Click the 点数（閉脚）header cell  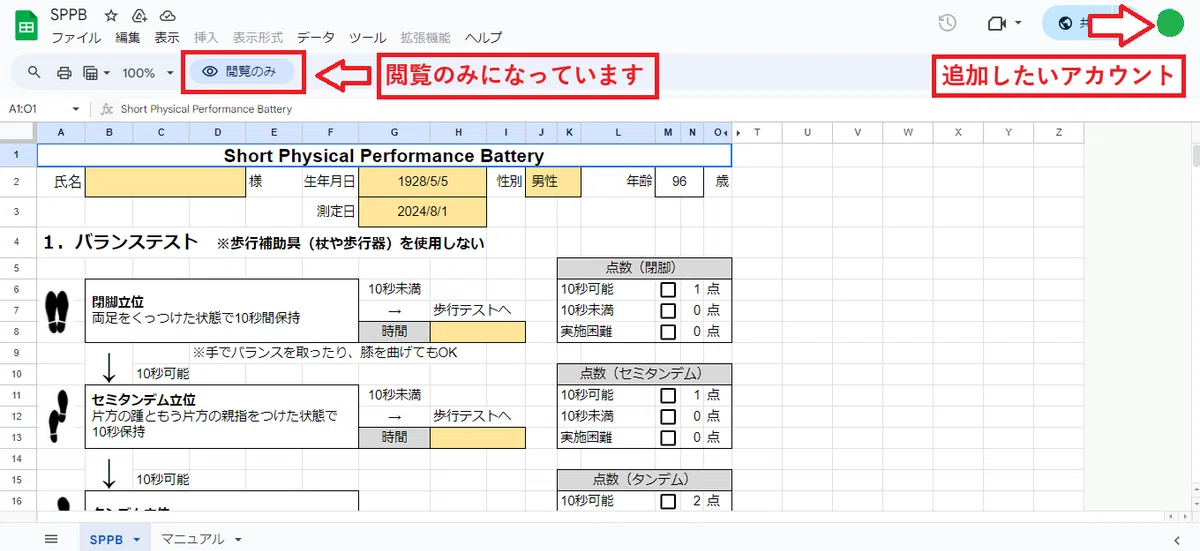coord(644,268)
